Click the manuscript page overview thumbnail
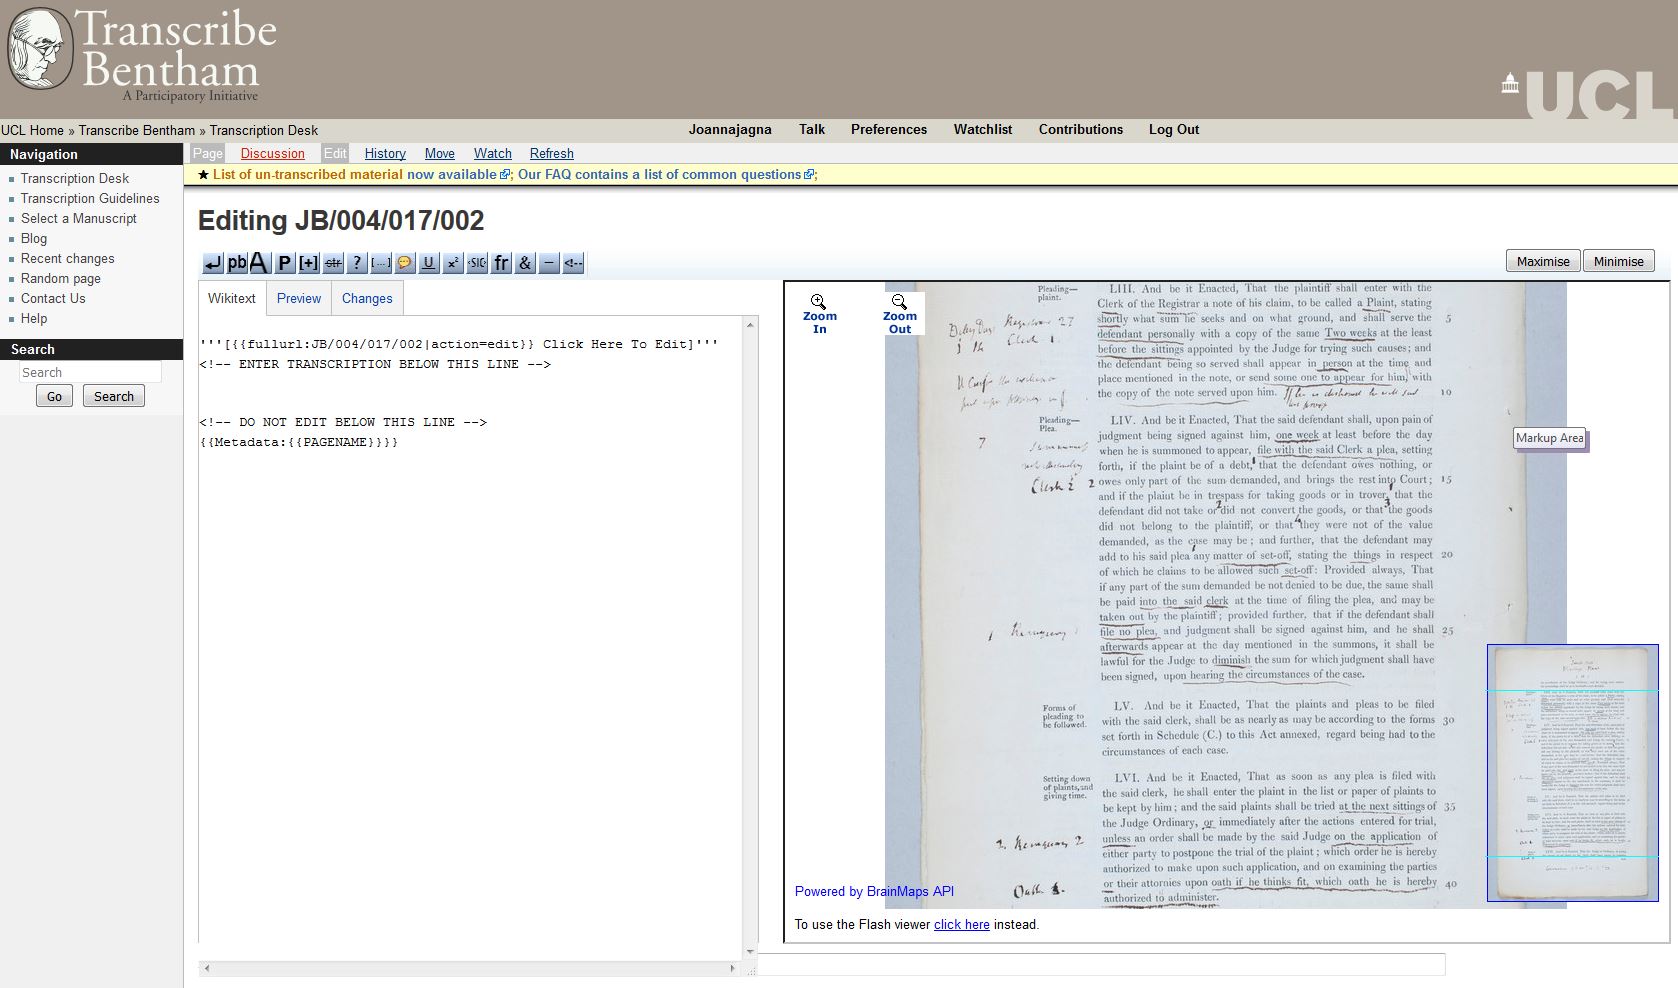The image size is (1678, 988). pos(1572,772)
